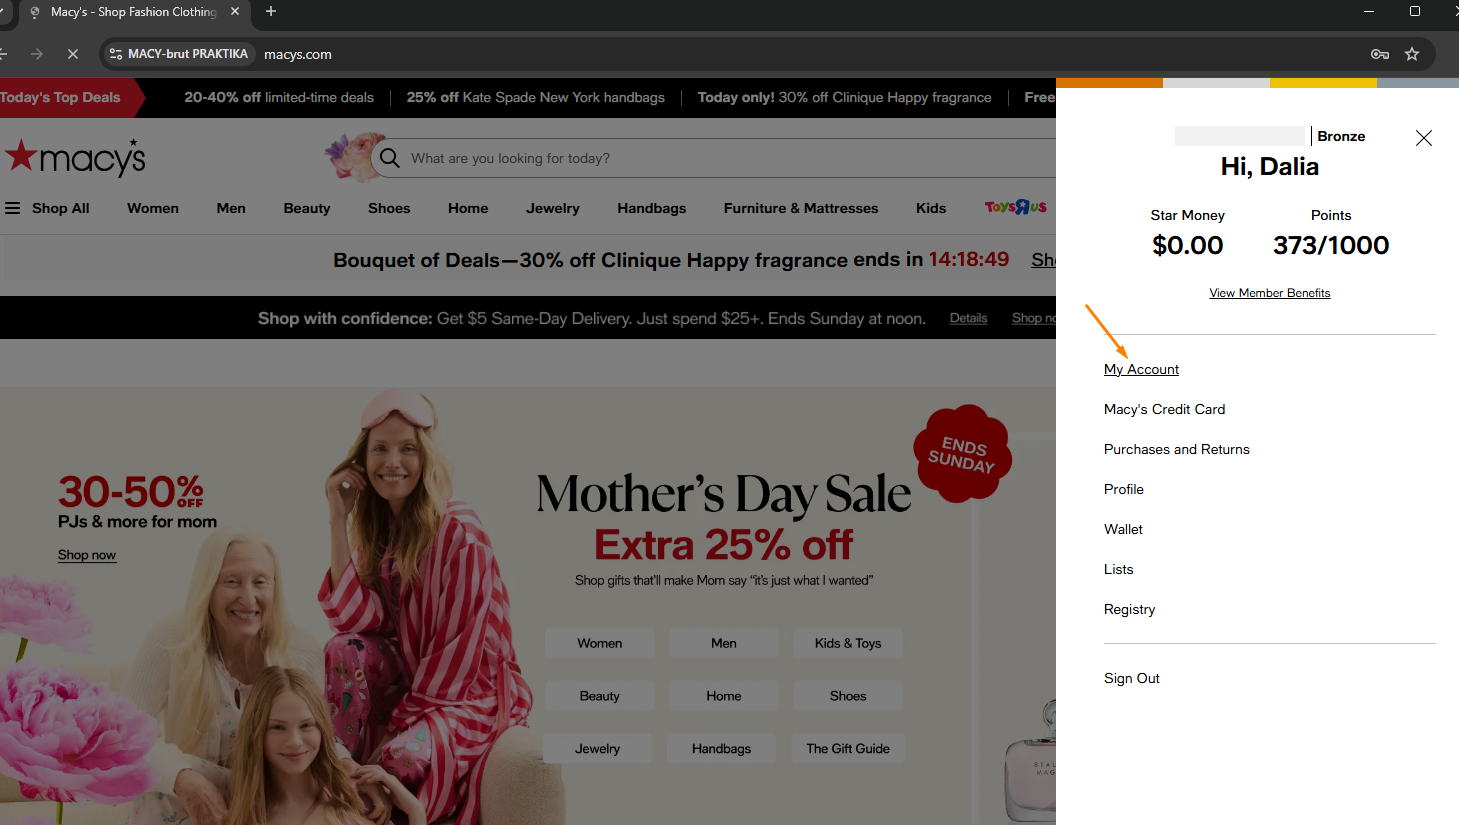The width and height of the screenshot is (1459, 825).
Task: Click the Toys R Us logo
Action: [x=1015, y=207]
